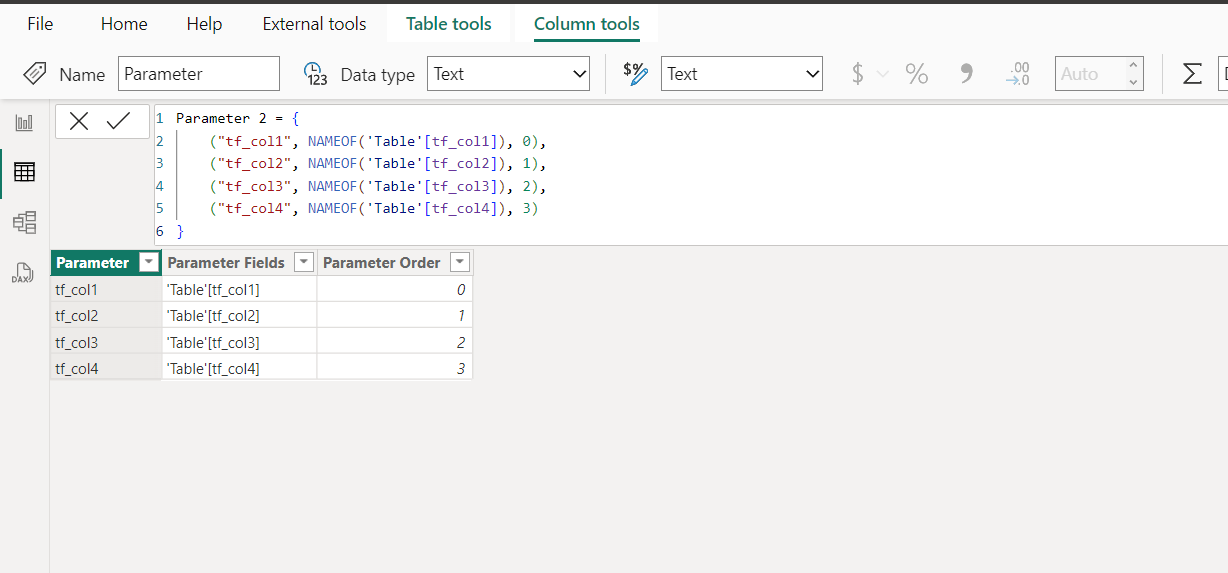
Task: Select the Parameter Order column header
Action: tap(381, 263)
